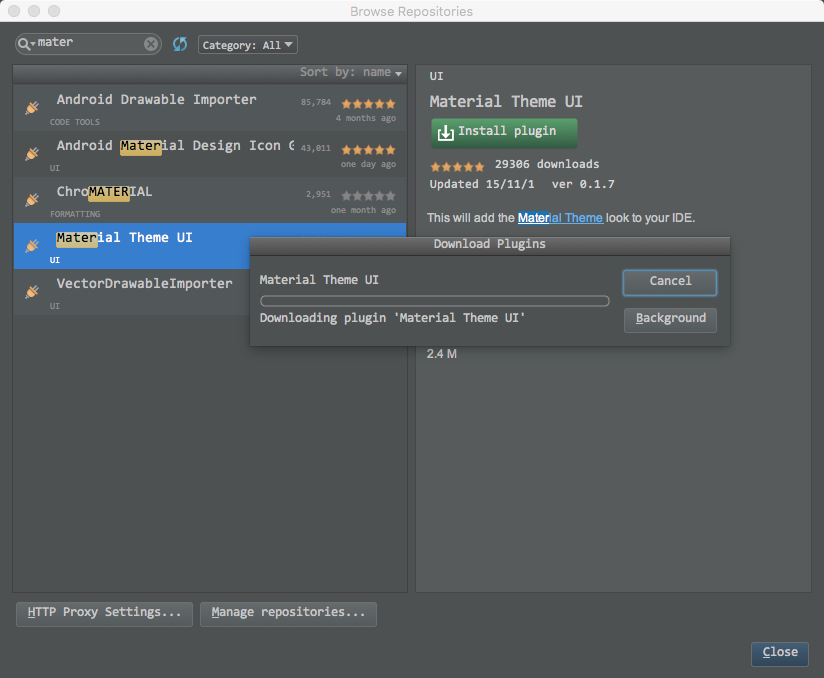Click Android Material Design Icon plug icon
The width and height of the screenshot is (824, 678).
32,153
